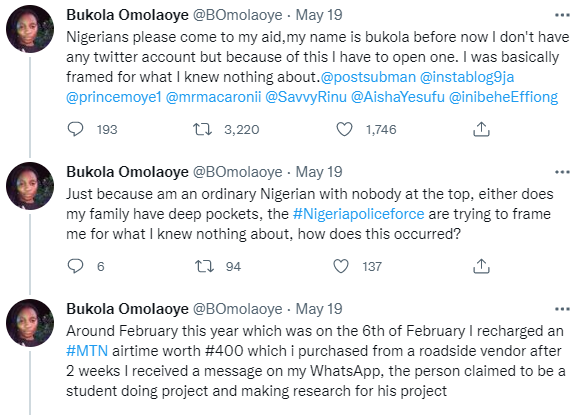
Task: Share the first tweet via share icon
Action: (481, 129)
